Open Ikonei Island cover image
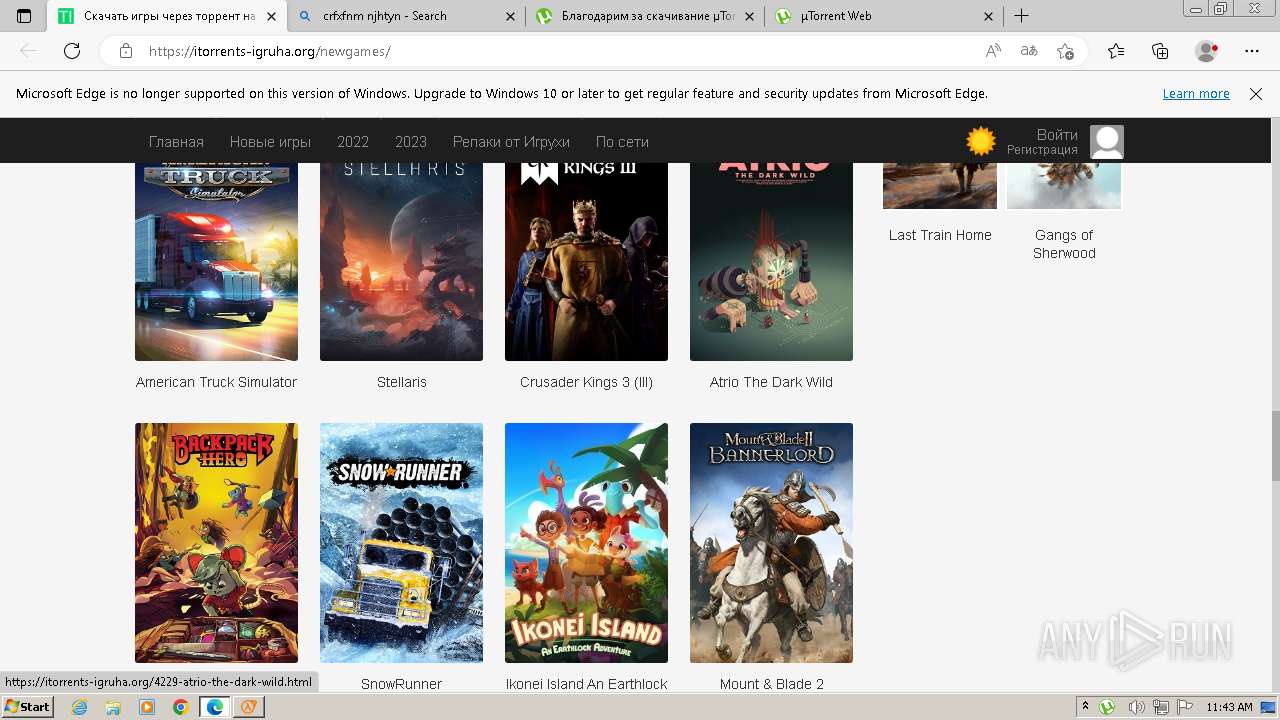Screen dimensions: 1280x720 pos(586,543)
